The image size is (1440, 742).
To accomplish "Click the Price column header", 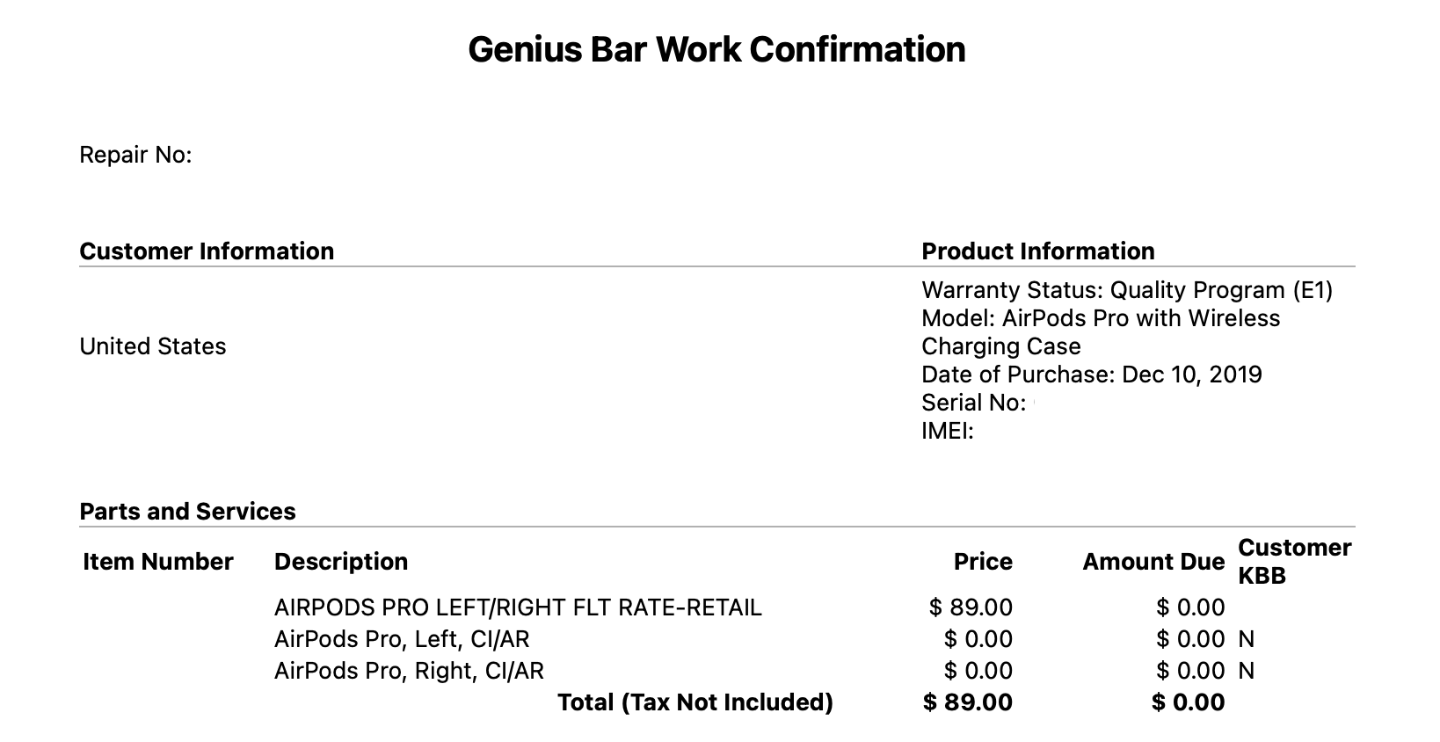I will pos(982,562).
